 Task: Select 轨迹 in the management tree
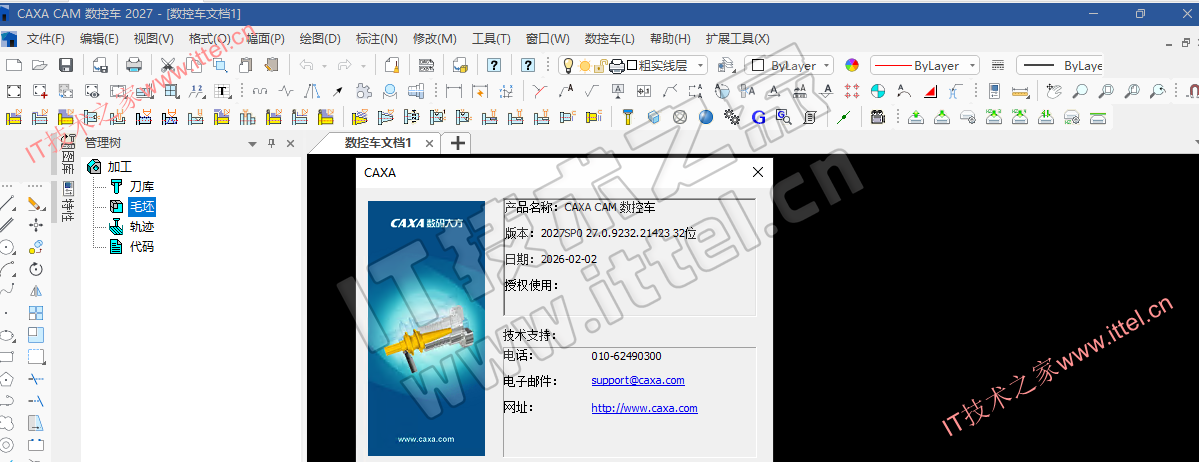[142, 226]
